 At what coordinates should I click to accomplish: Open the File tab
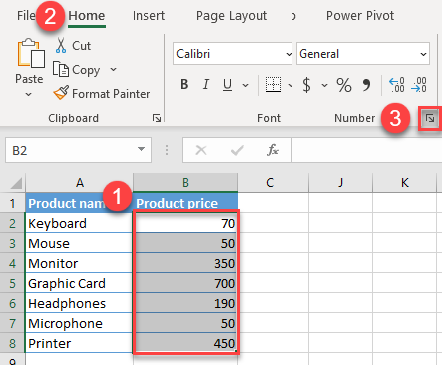(26, 15)
